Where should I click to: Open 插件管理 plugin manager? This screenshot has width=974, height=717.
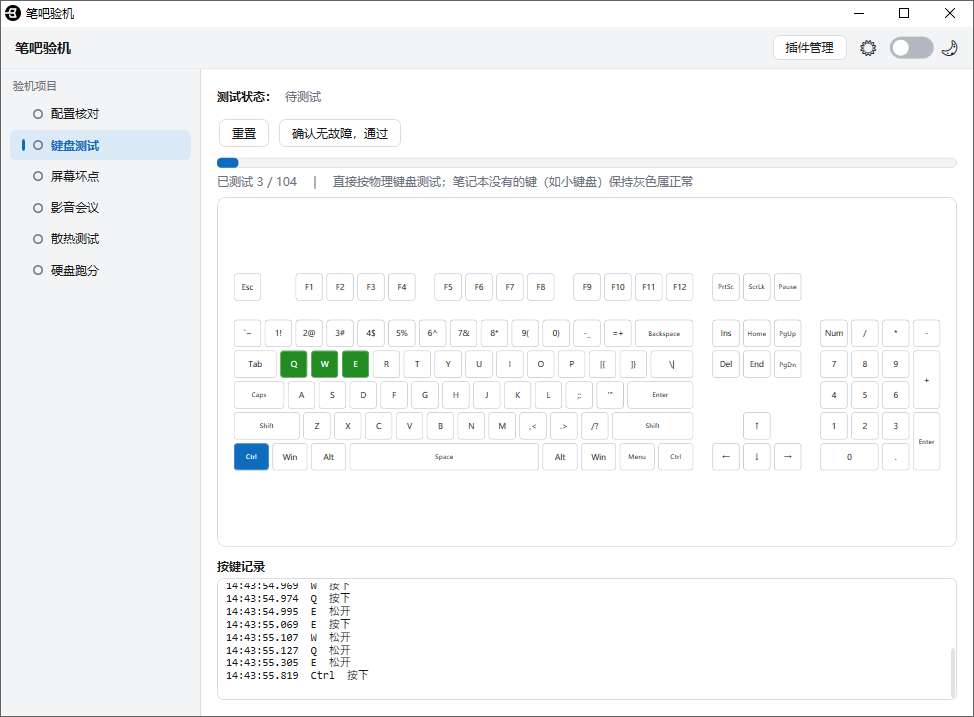coord(809,48)
